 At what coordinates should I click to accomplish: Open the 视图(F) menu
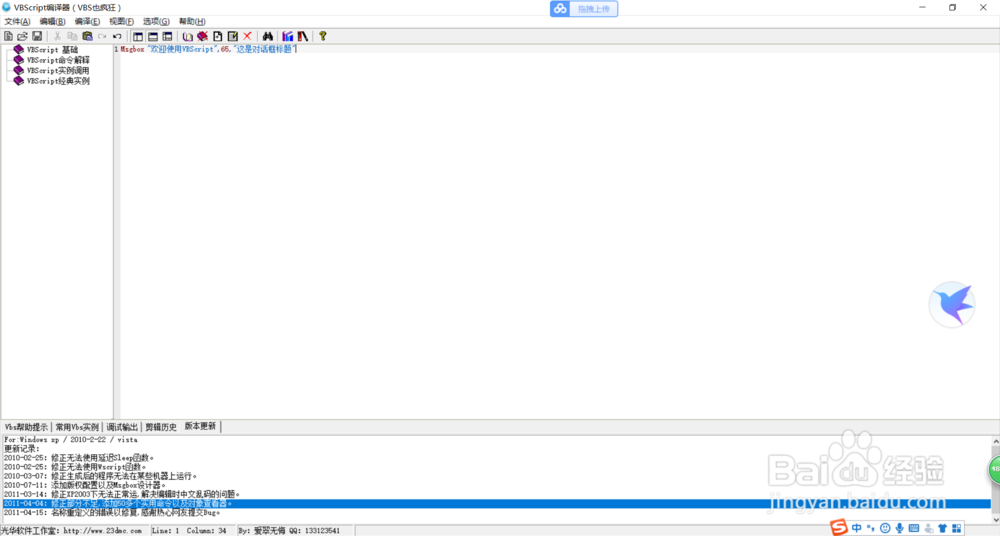coord(121,22)
